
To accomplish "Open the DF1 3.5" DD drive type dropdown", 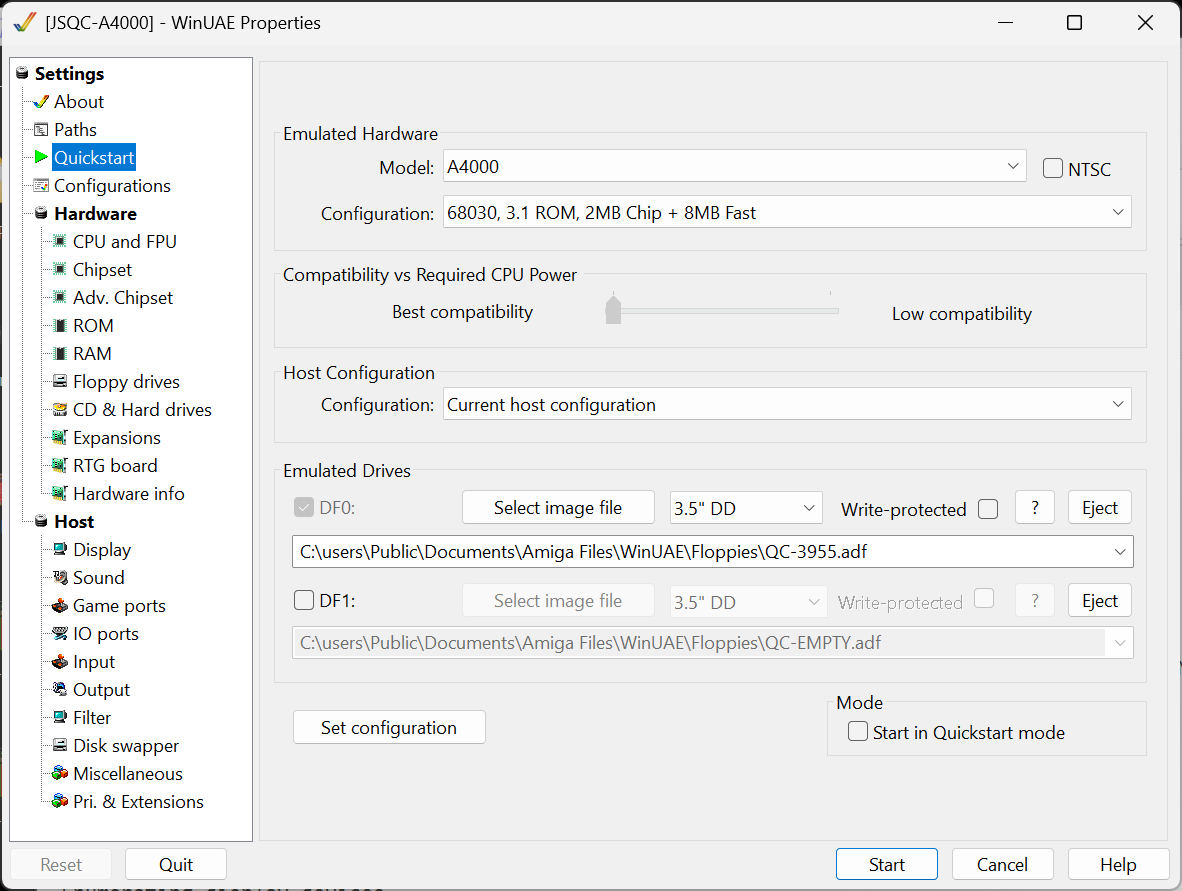I will pos(748,602).
